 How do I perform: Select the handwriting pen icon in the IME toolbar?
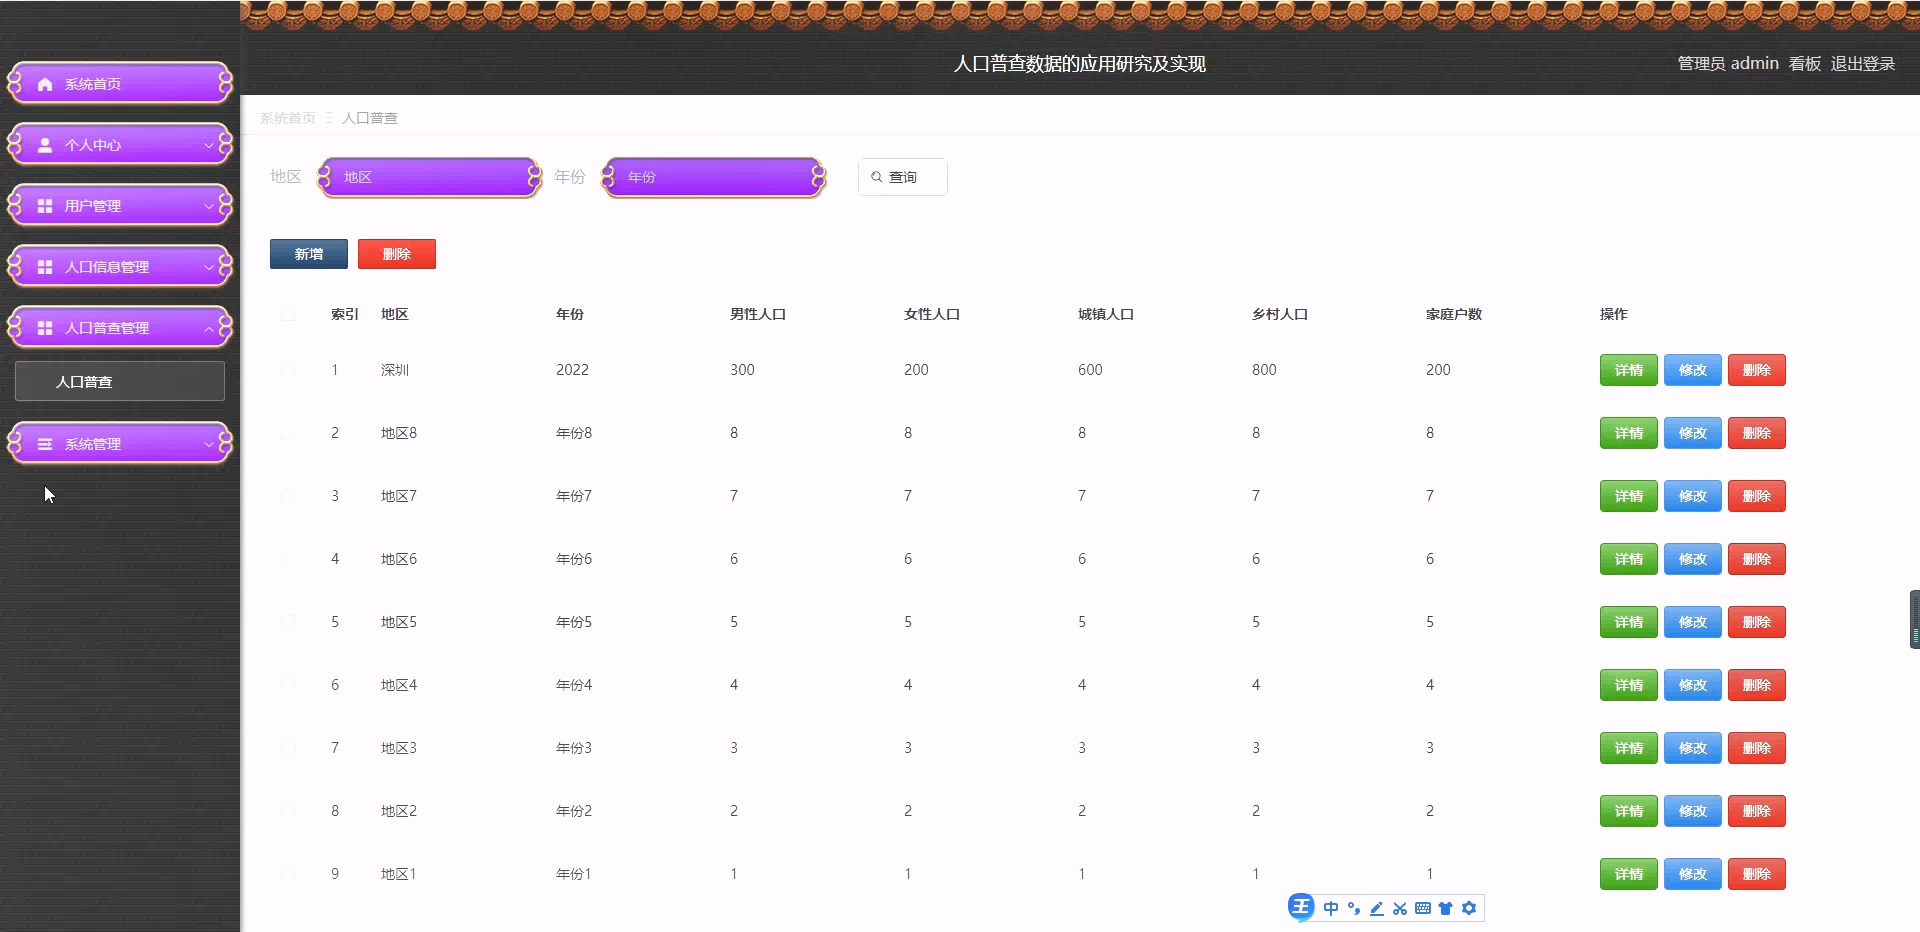(1377, 908)
